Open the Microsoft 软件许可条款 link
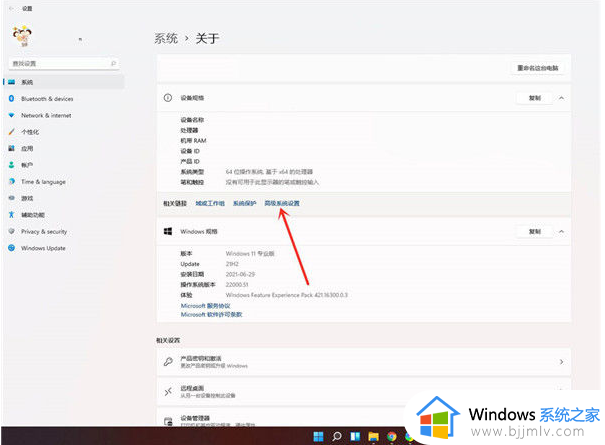Viewport: 605px width, 445px height. click(x=211, y=315)
